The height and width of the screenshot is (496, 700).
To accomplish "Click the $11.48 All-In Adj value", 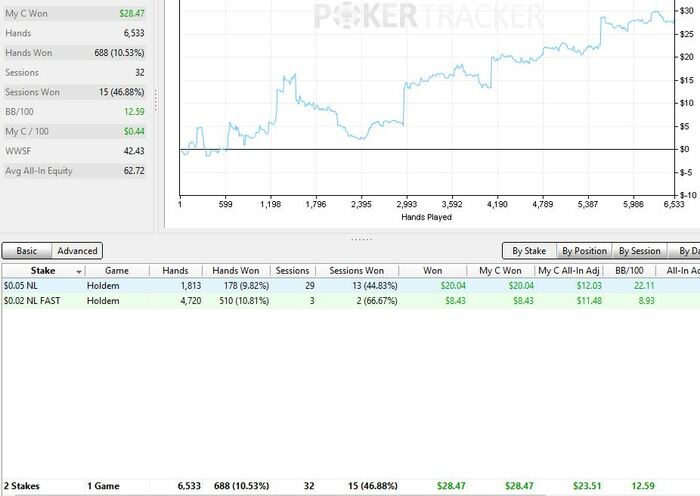I will coord(589,301).
